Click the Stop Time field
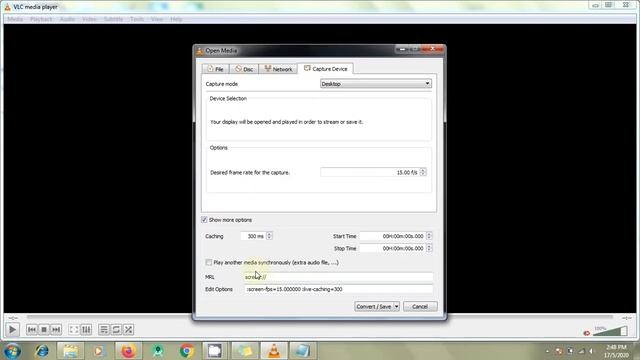640x360 pixels. pyautogui.click(x=393, y=248)
